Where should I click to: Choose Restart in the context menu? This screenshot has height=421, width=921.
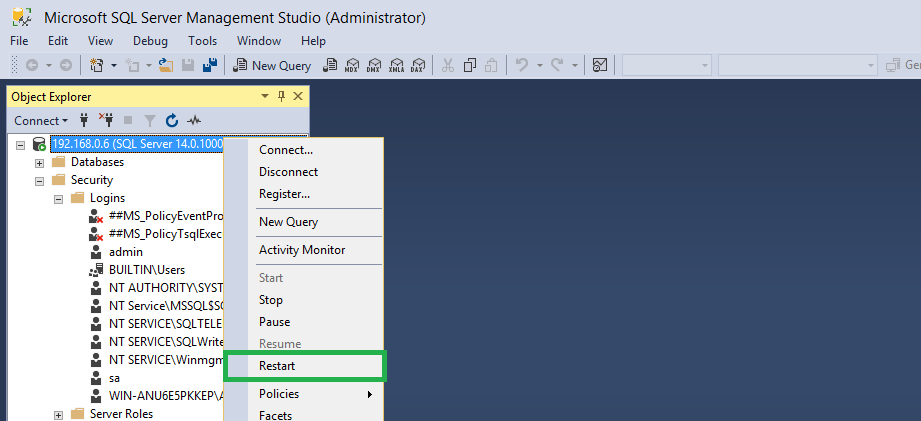tap(304, 366)
